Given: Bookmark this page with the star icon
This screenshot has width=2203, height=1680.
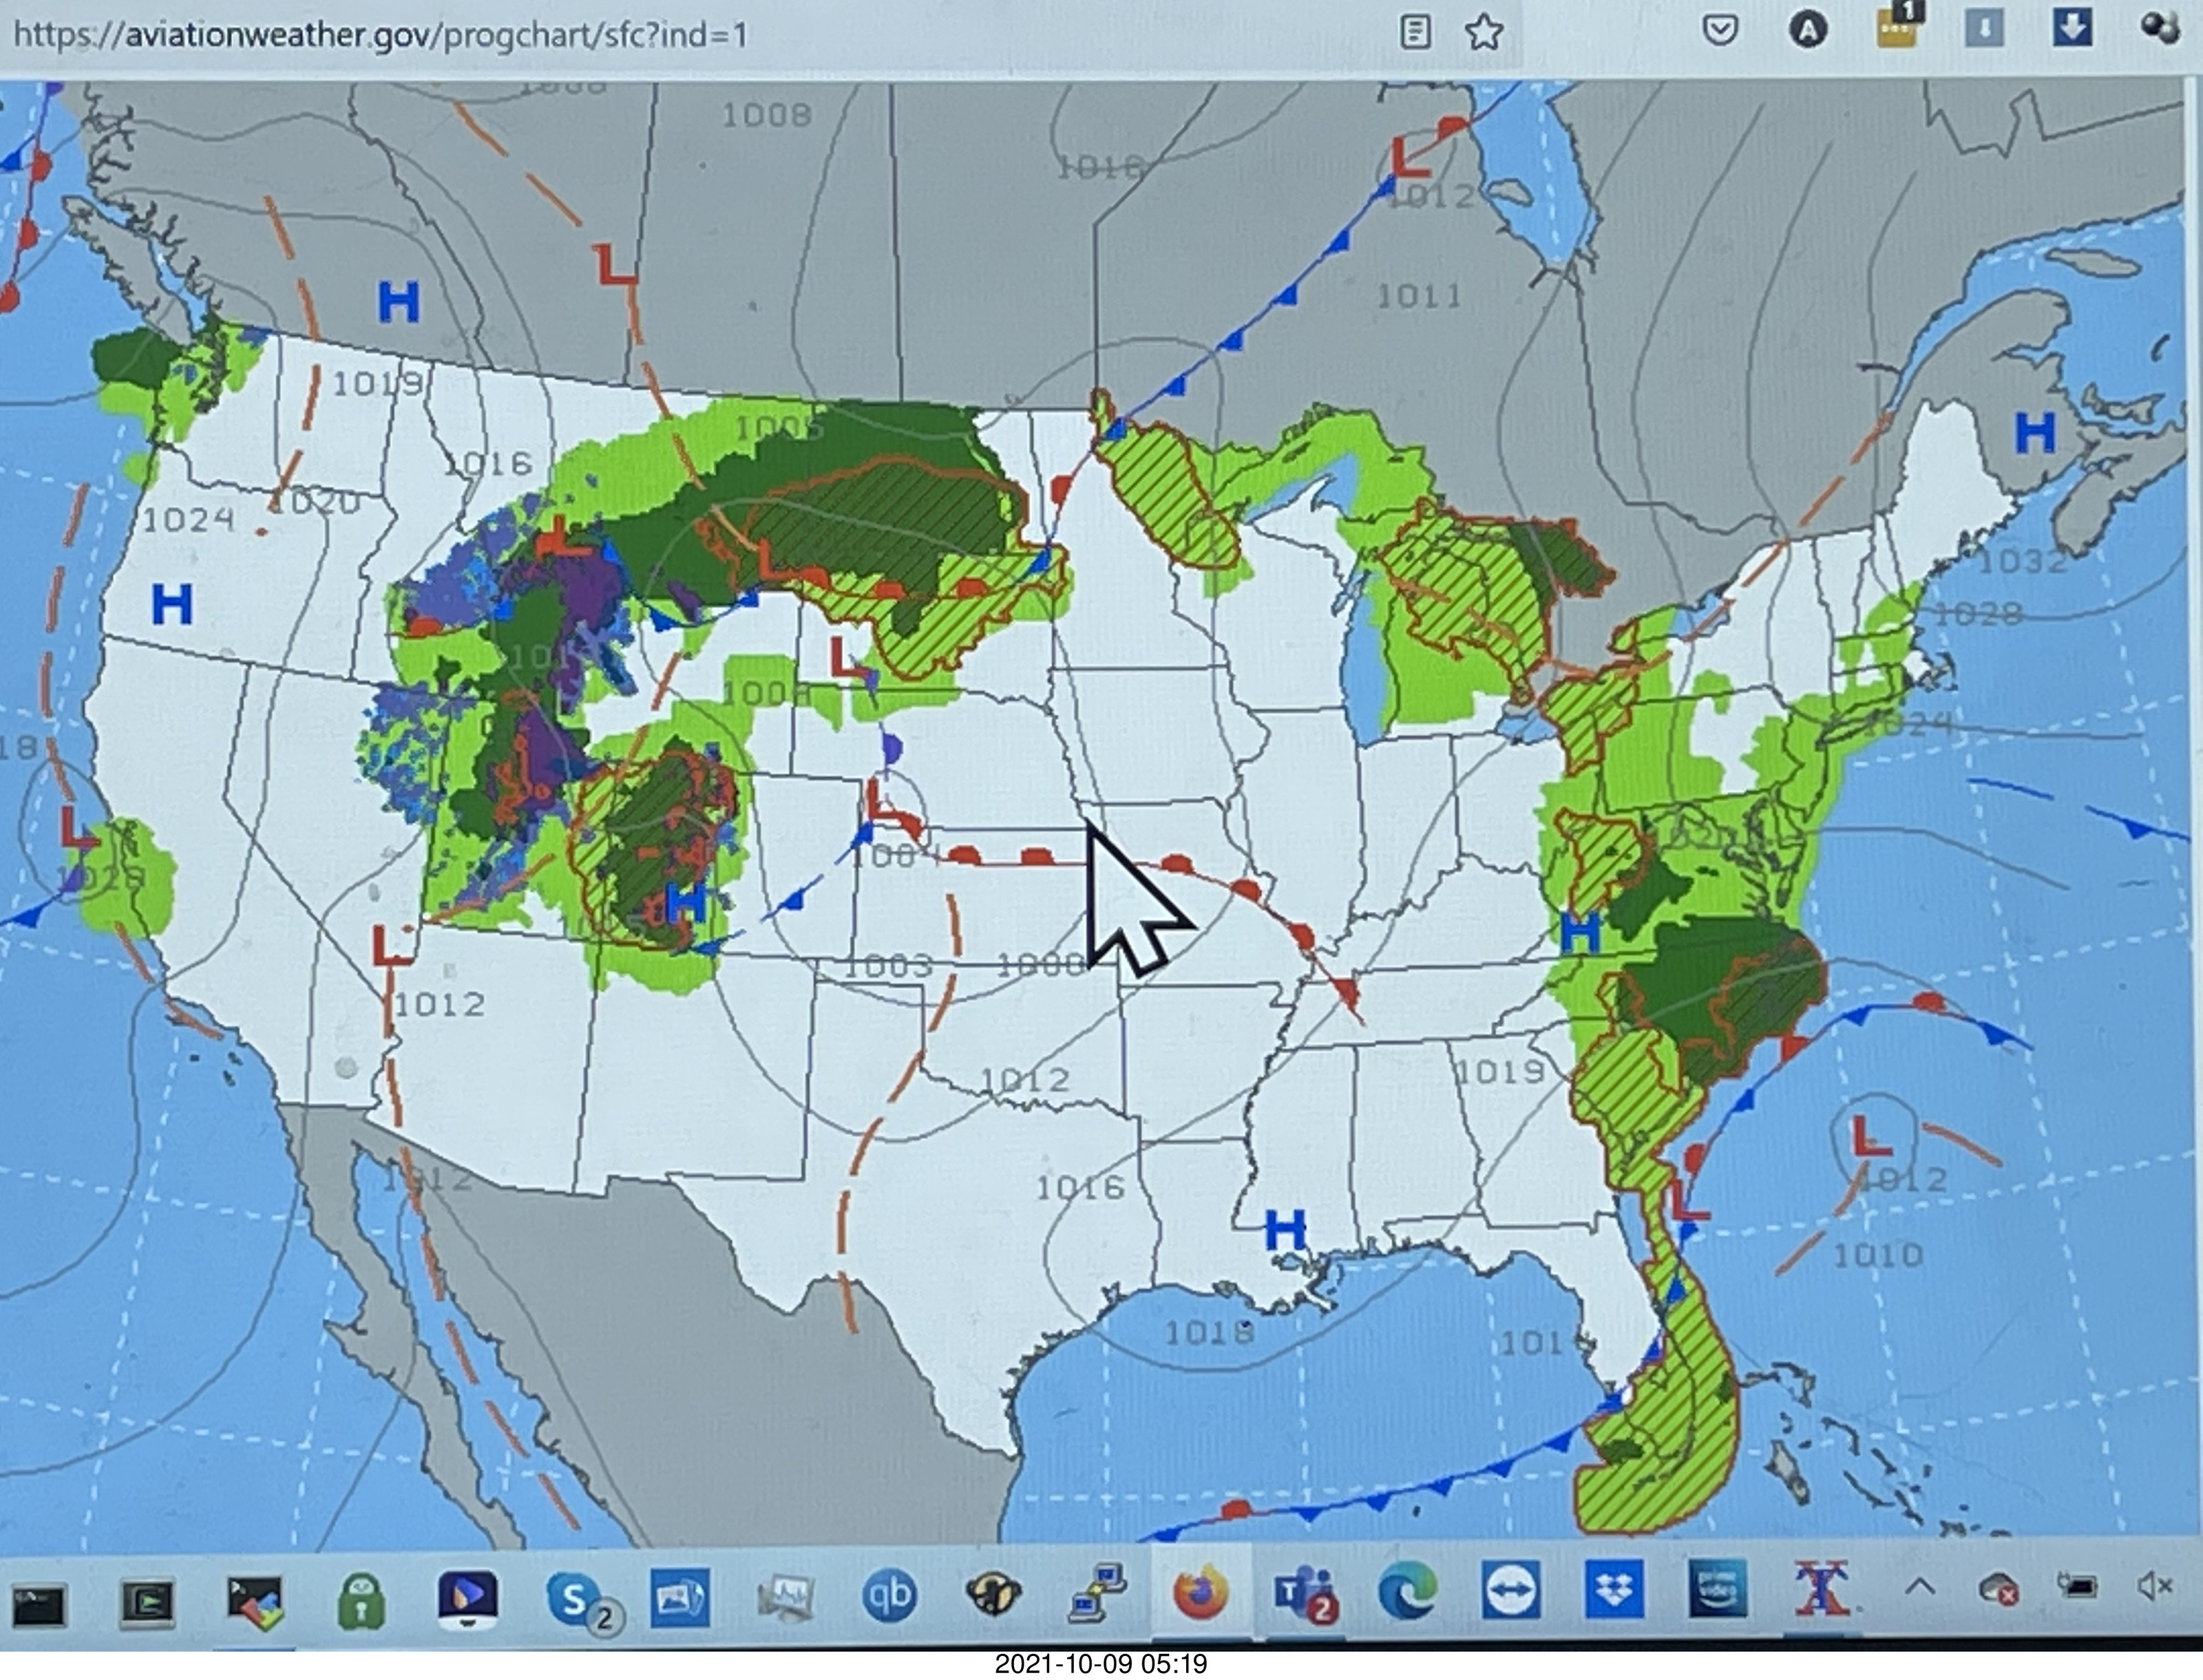Looking at the screenshot, I should [x=1484, y=32].
